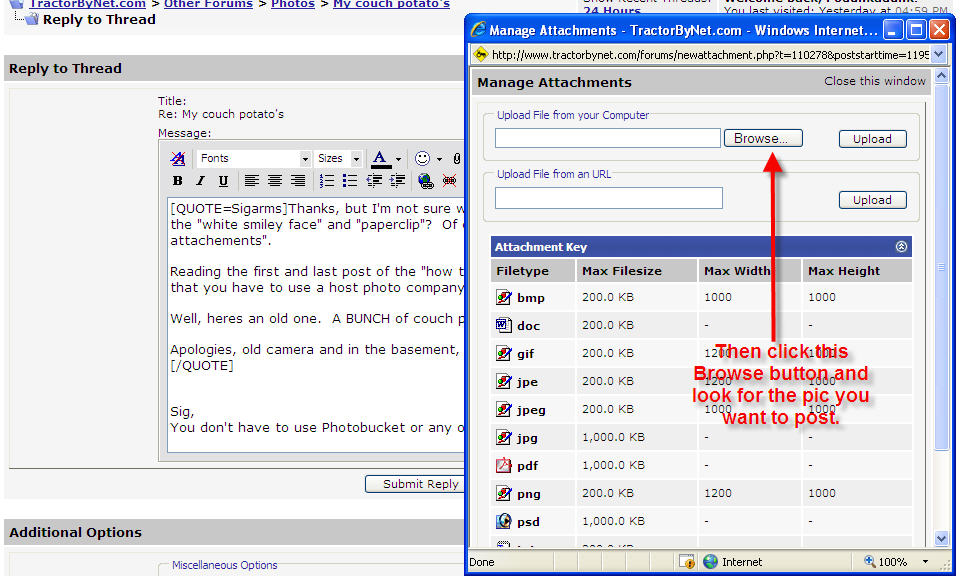Insert an ordered numbered list
The height and width of the screenshot is (576, 964).
click(327, 181)
